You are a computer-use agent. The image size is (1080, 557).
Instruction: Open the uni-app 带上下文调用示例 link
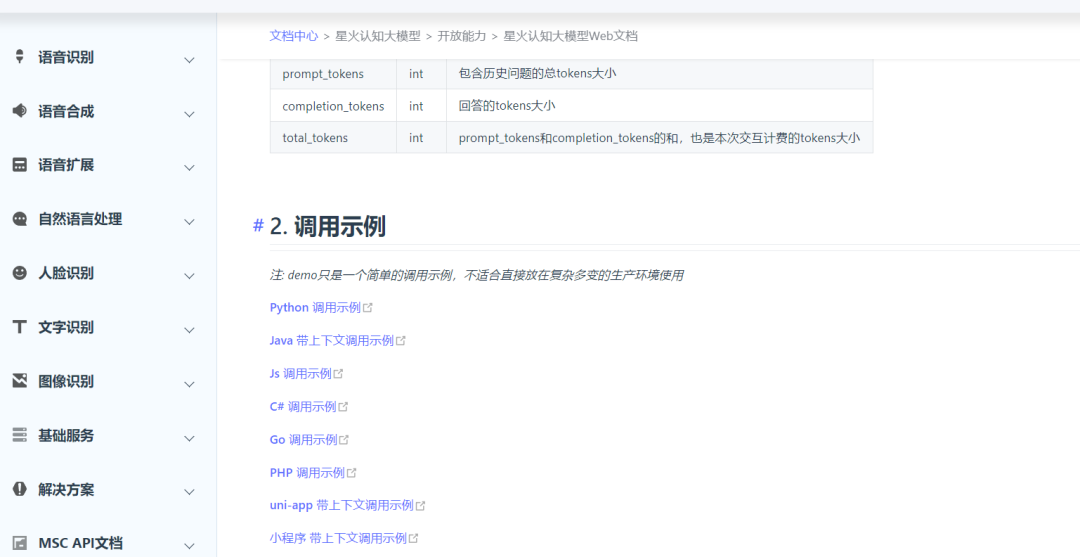pos(342,506)
